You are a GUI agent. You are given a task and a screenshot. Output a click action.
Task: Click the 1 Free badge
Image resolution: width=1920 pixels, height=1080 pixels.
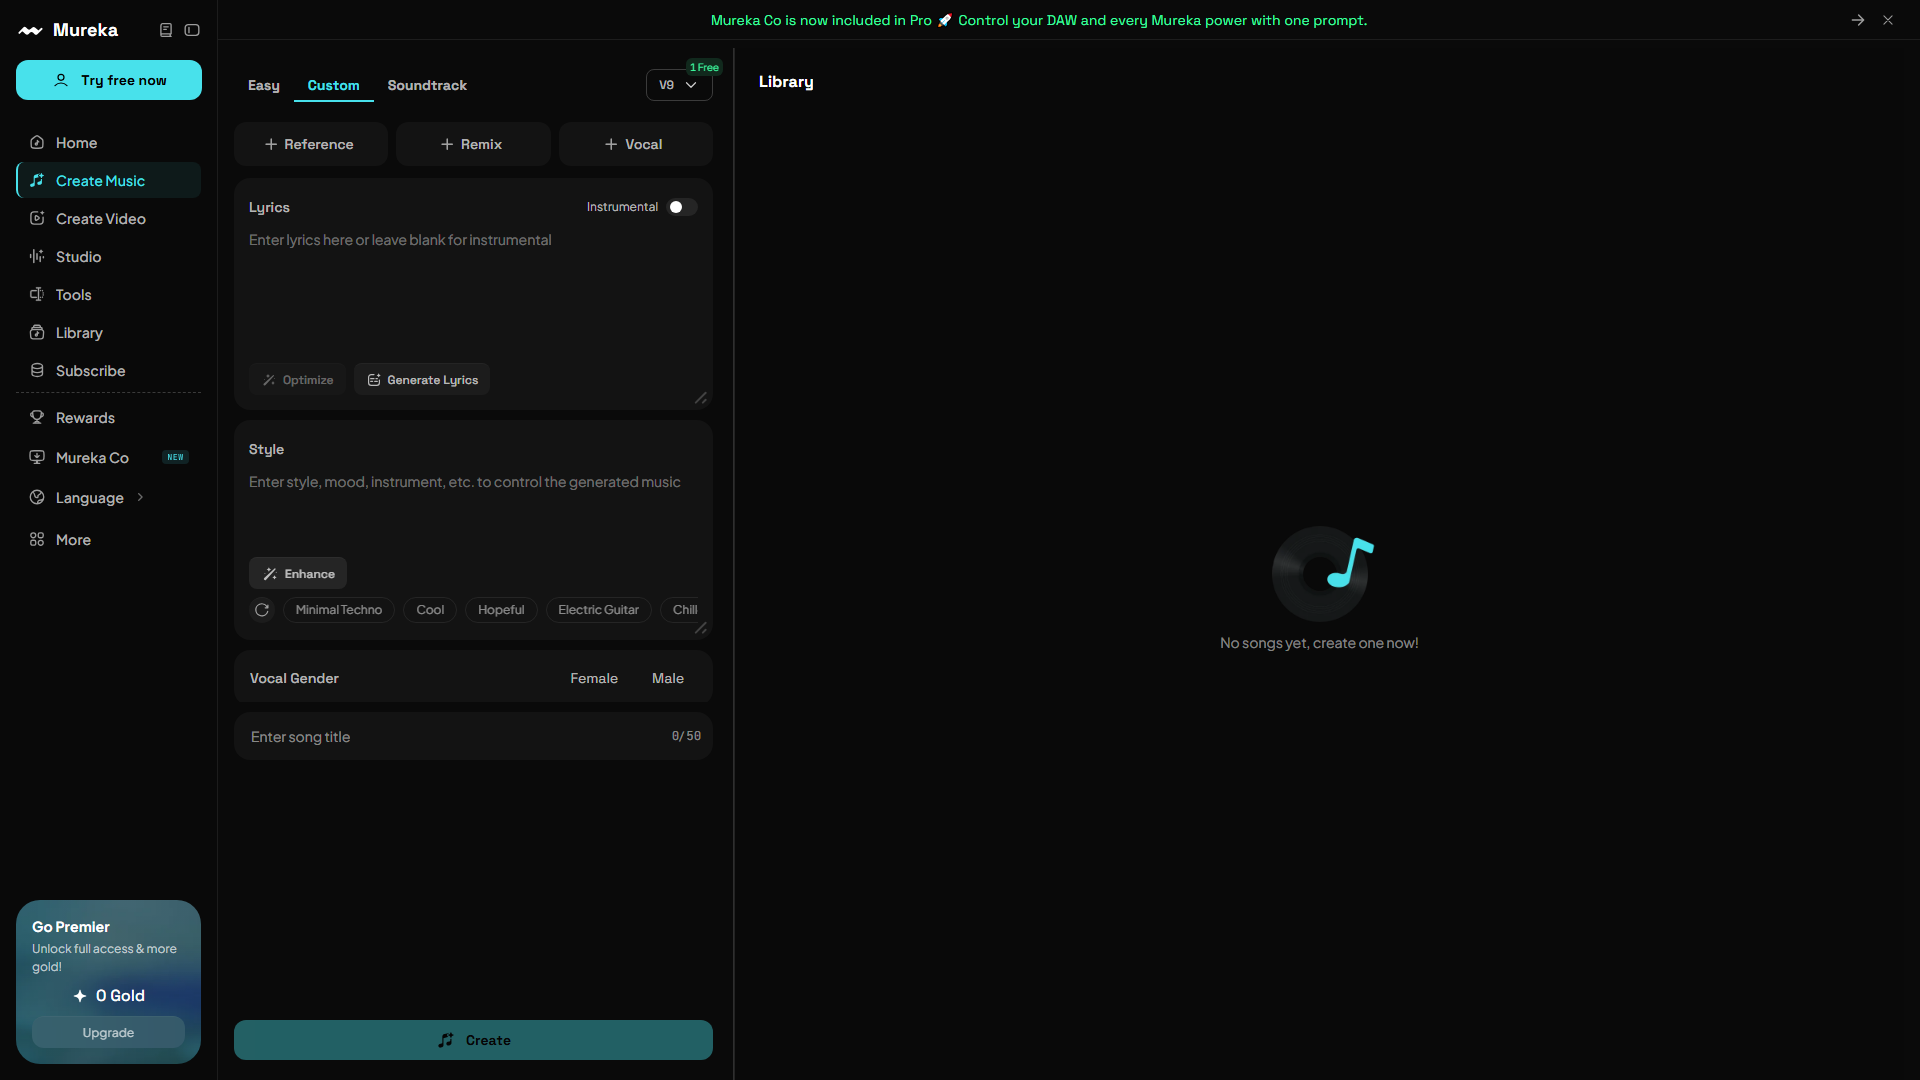tap(704, 67)
